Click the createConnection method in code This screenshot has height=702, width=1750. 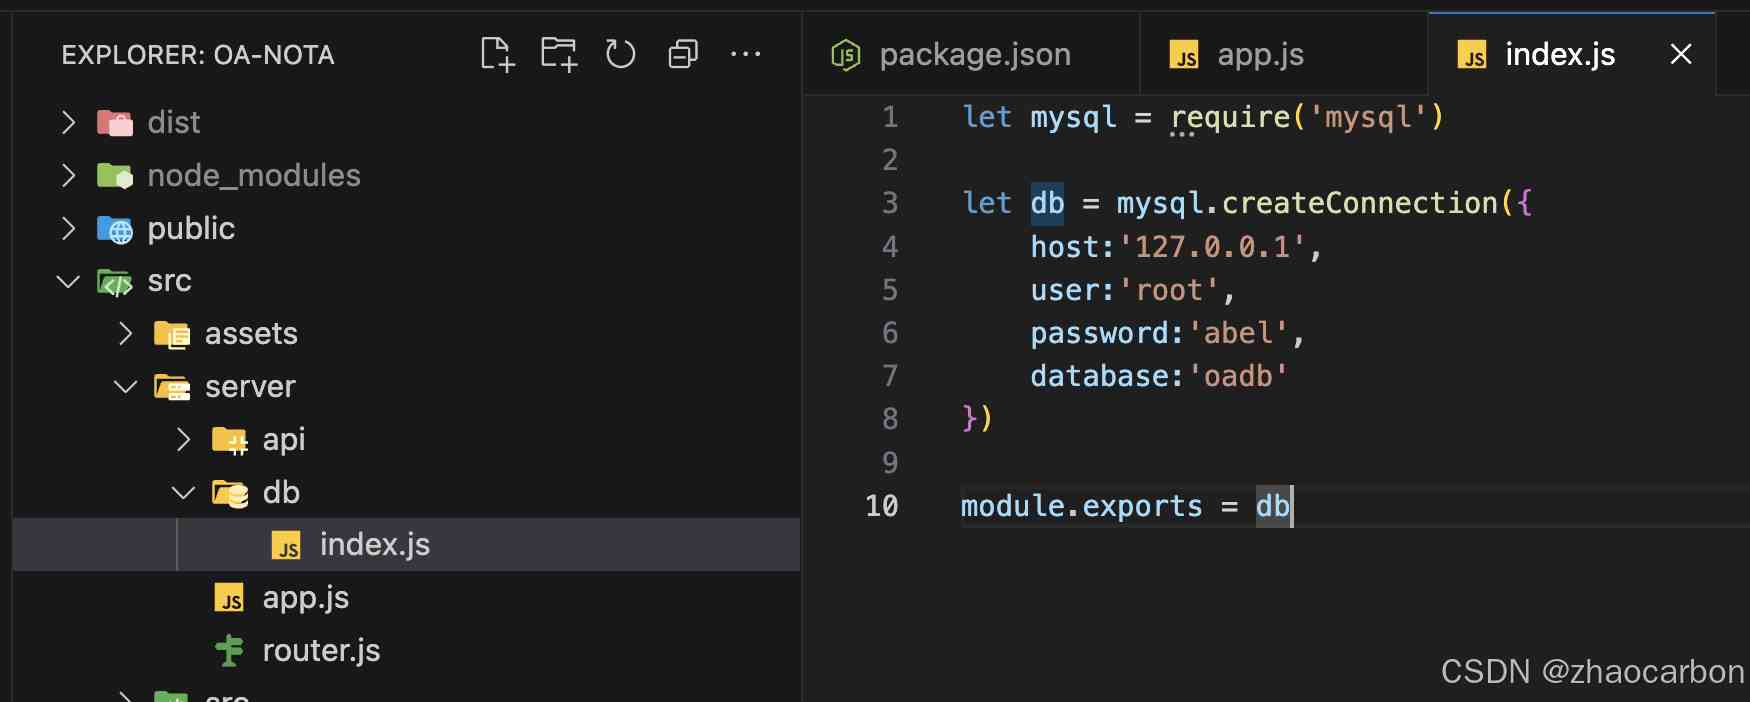click(x=1359, y=203)
